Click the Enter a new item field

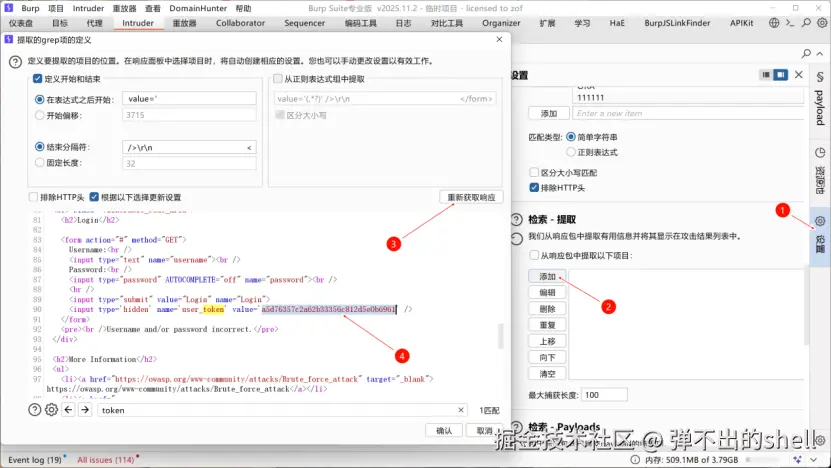pyautogui.click(x=688, y=113)
